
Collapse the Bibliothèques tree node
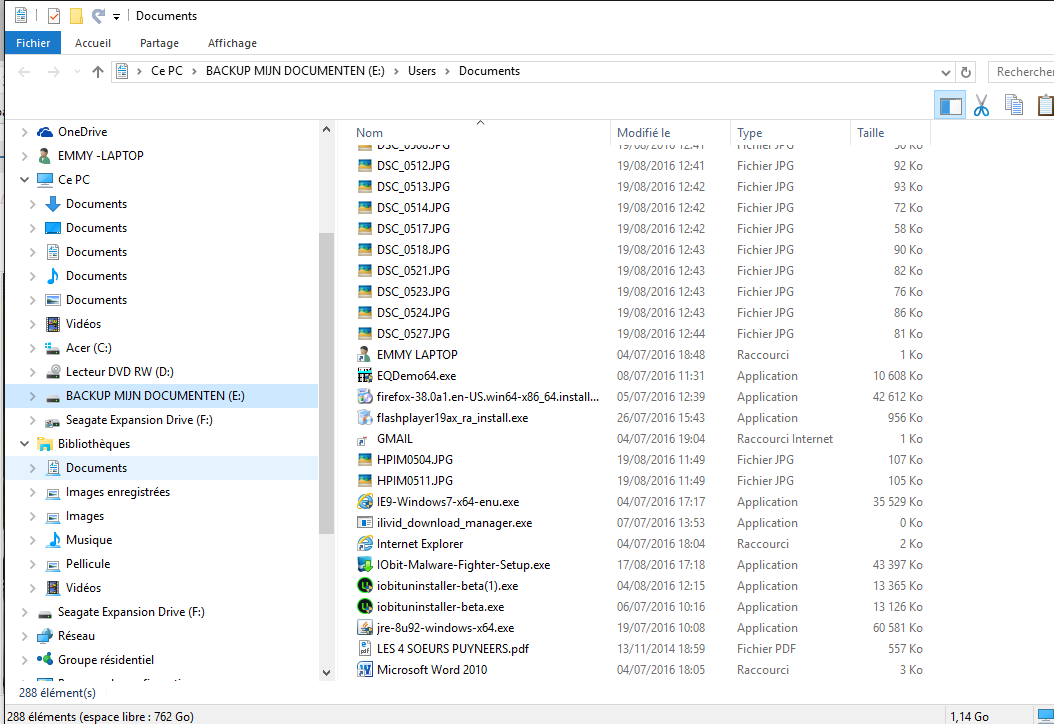(x=25, y=444)
